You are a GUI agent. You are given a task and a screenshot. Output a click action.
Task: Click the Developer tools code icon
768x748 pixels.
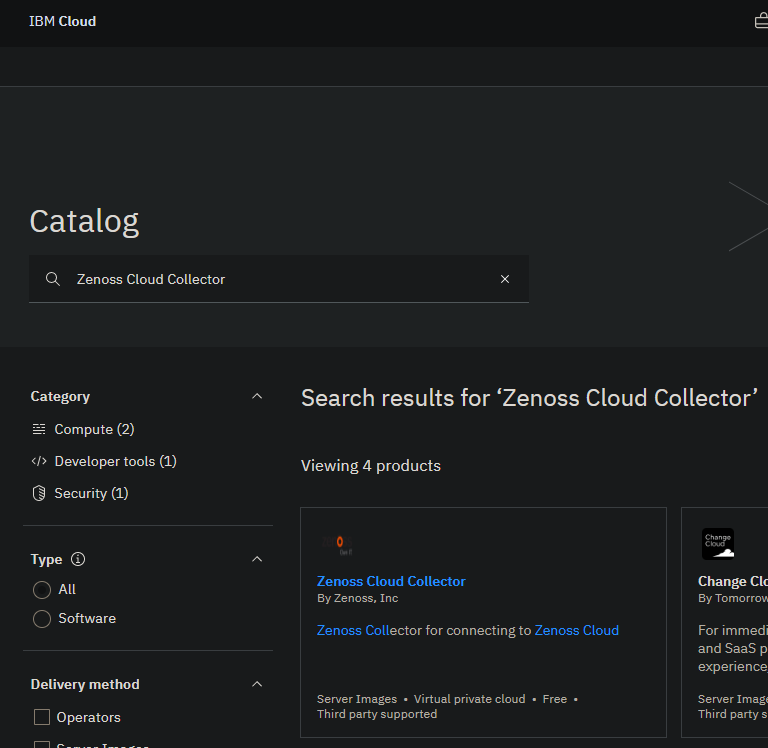[39, 461]
